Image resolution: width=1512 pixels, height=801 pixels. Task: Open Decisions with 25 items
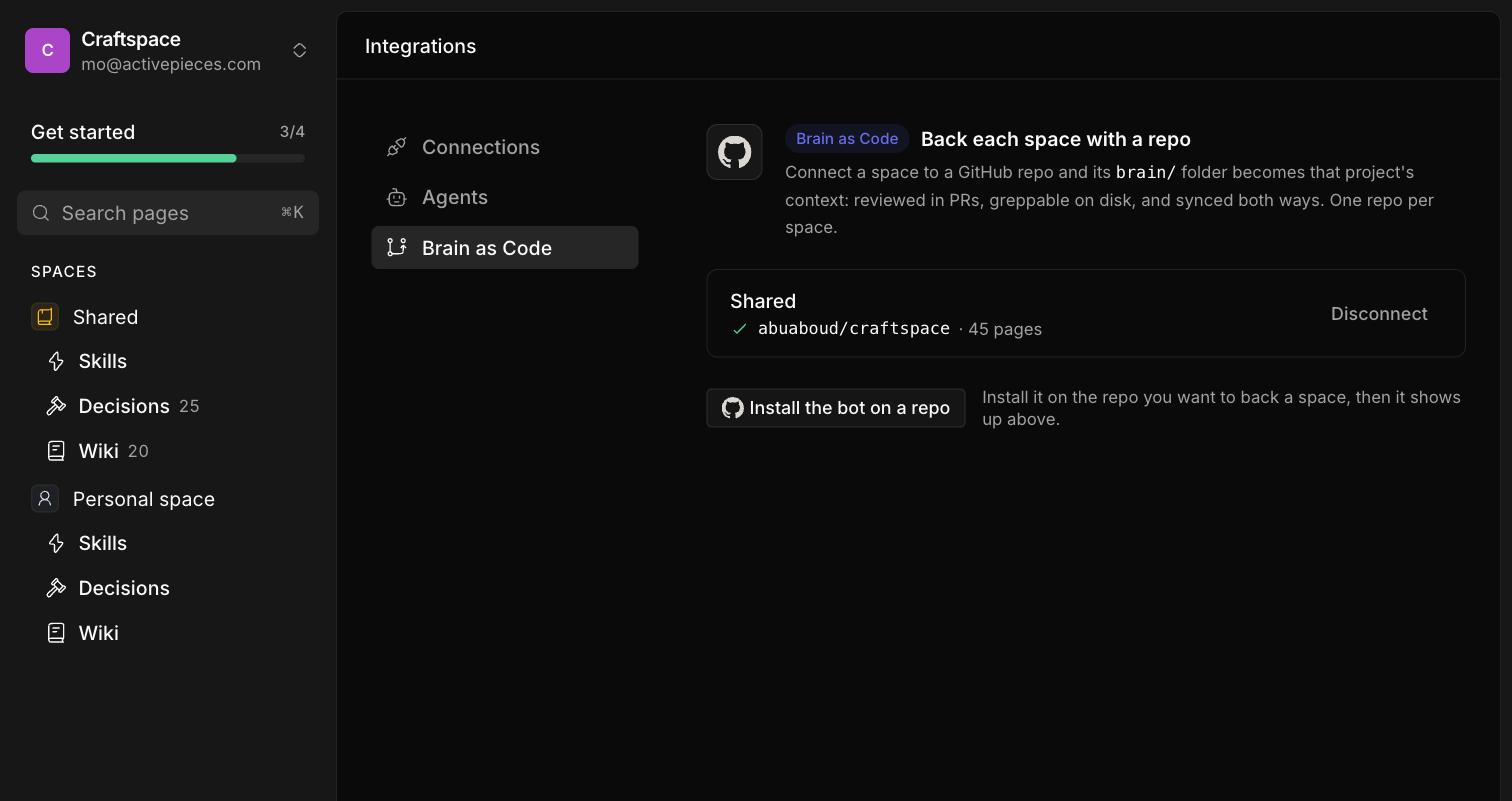(124, 406)
